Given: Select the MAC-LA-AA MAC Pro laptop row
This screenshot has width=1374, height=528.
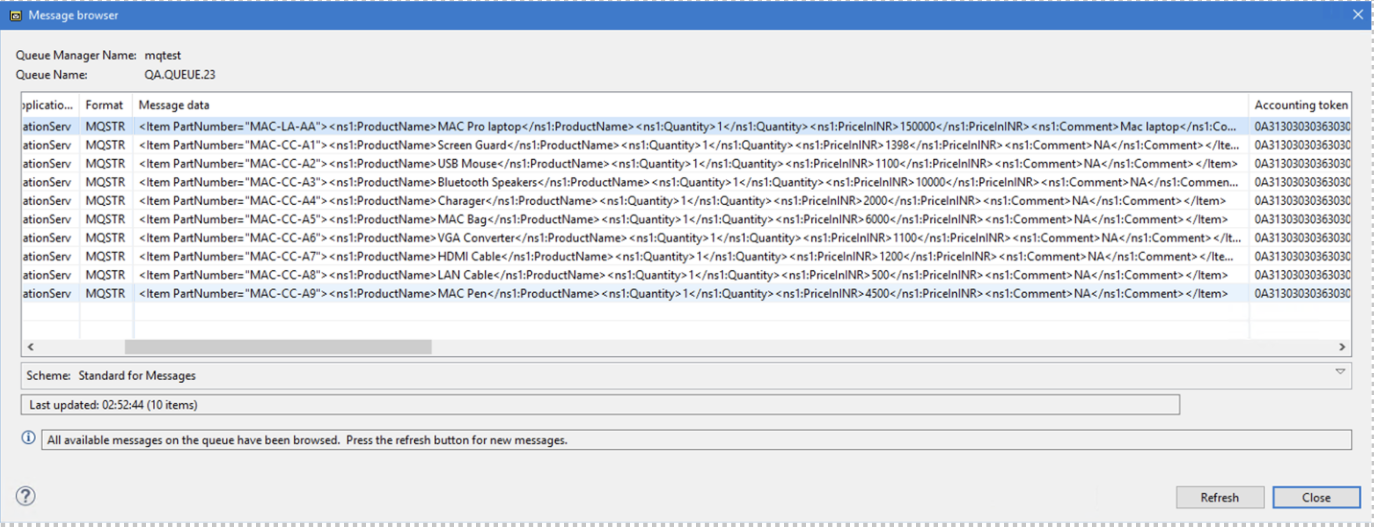Looking at the screenshot, I should [686, 127].
